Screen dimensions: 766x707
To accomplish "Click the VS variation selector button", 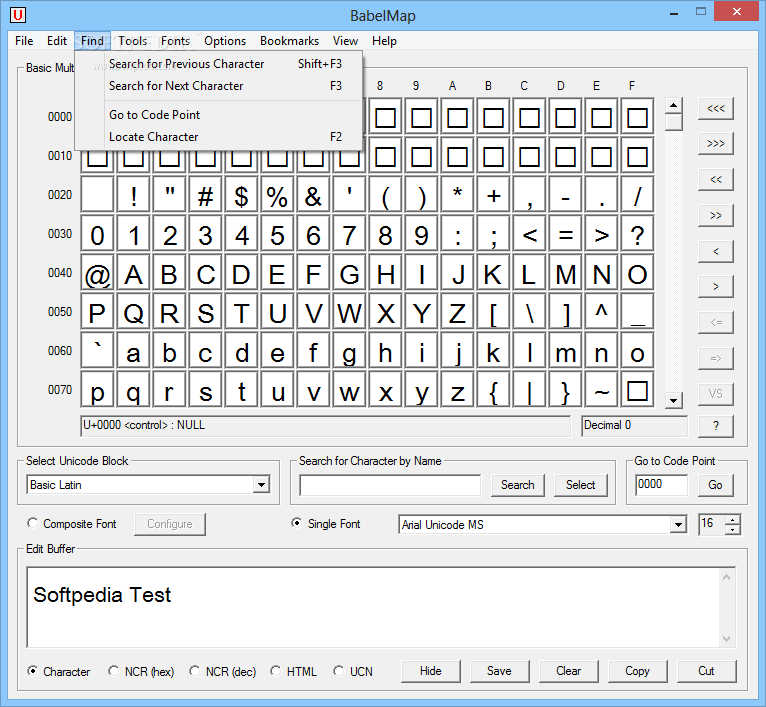I will click(716, 394).
